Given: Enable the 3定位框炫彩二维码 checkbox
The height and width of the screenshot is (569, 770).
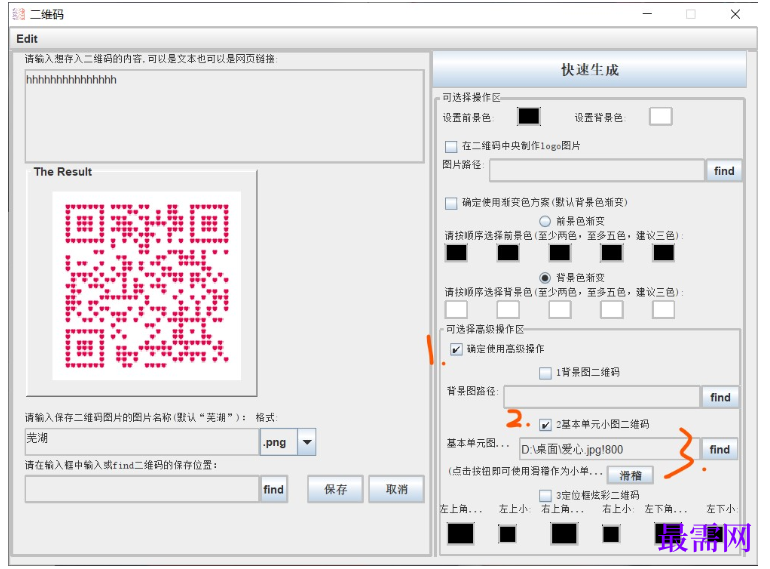Looking at the screenshot, I should [545, 495].
